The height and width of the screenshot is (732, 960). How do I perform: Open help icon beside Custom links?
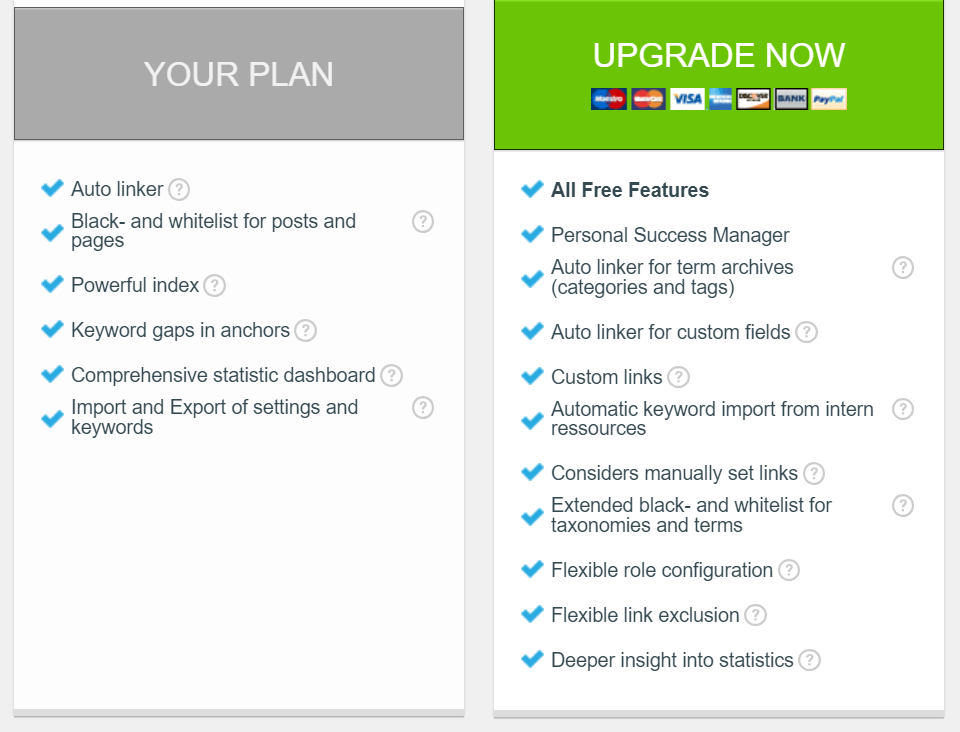click(678, 377)
